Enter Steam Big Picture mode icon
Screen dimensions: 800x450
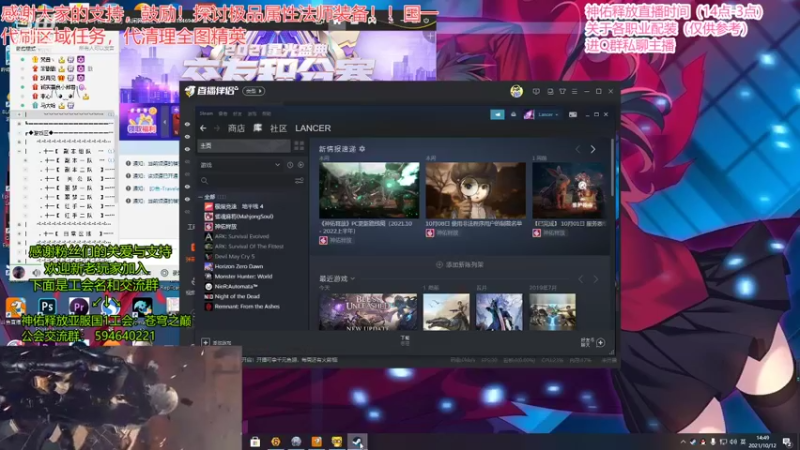573,114
